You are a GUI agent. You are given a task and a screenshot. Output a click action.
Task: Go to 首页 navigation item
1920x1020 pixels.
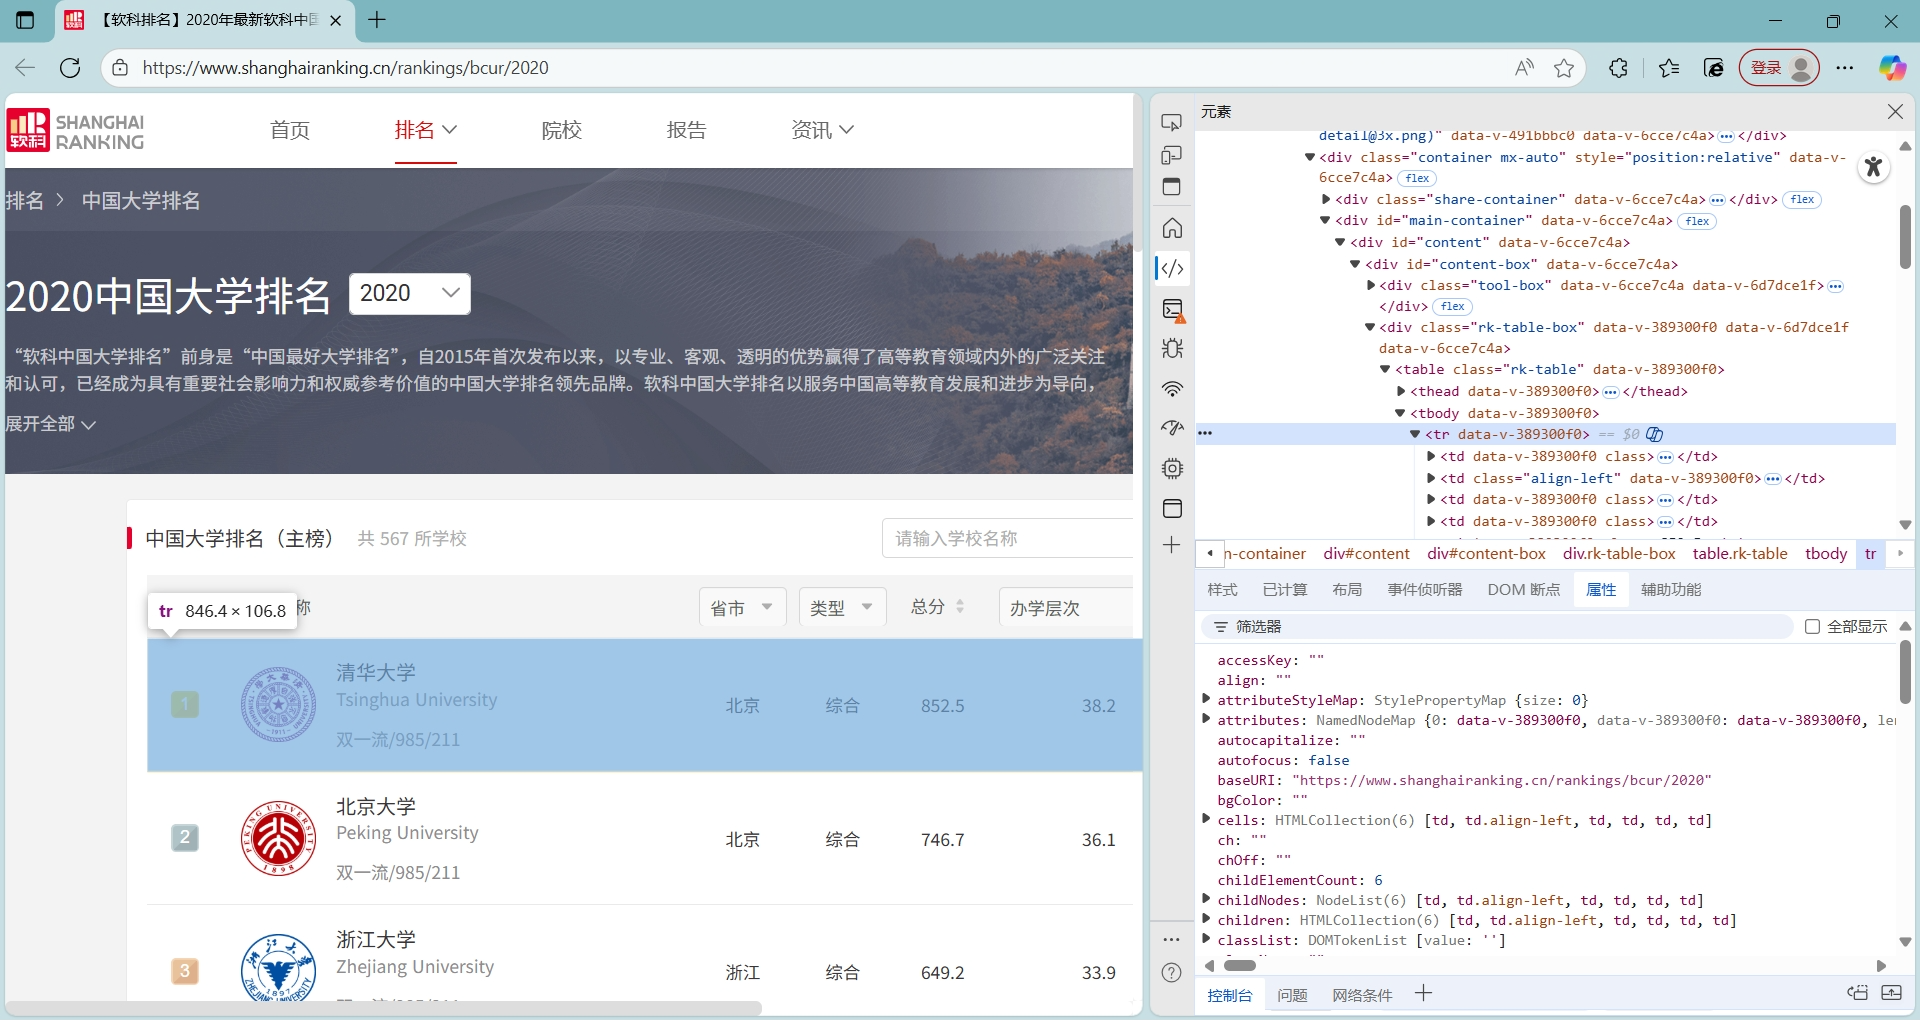[290, 130]
